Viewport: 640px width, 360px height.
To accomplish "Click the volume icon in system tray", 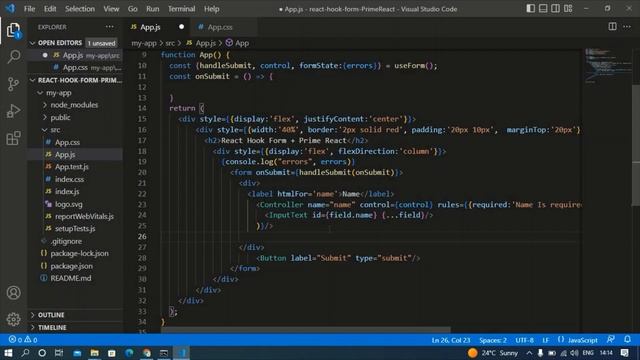I will pos(574,353).
